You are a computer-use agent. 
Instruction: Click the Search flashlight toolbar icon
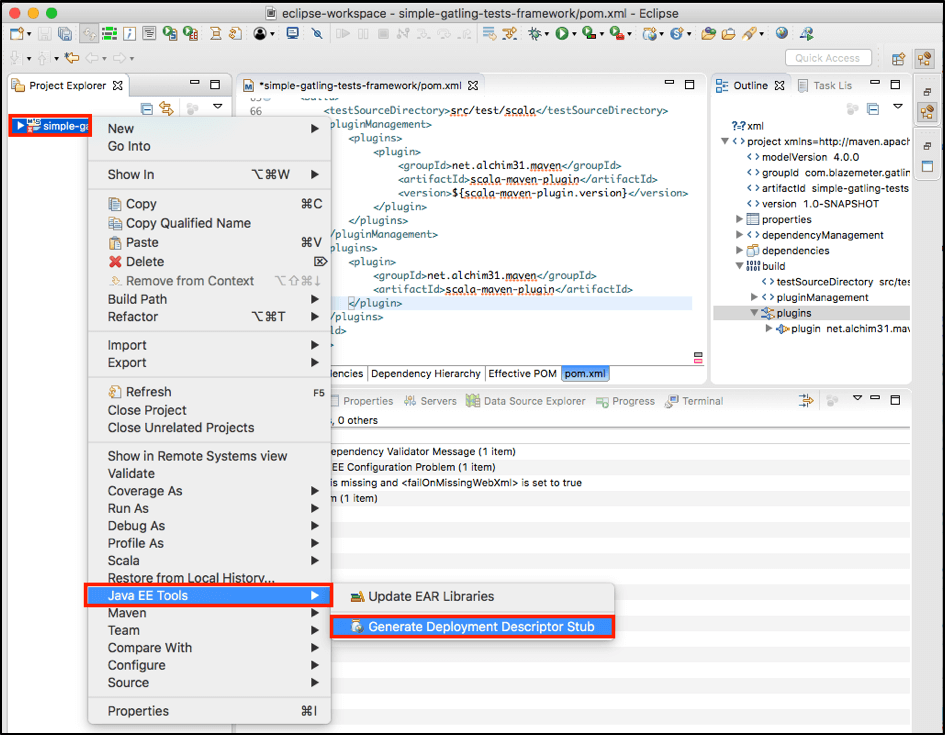point(749,34)
